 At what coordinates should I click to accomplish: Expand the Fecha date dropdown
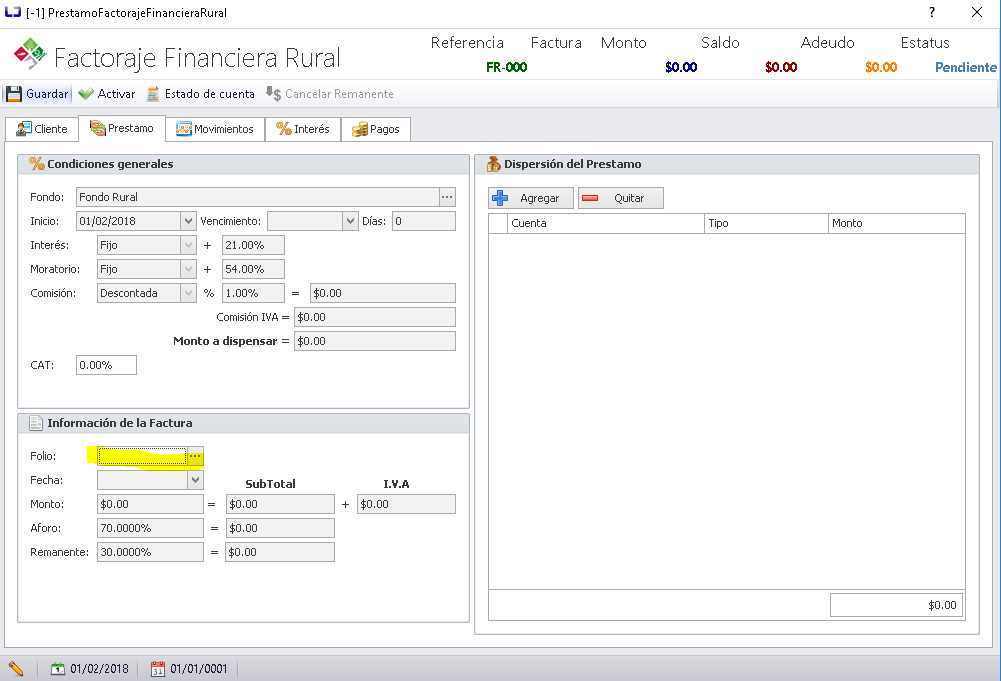click(x=195, y=480)
